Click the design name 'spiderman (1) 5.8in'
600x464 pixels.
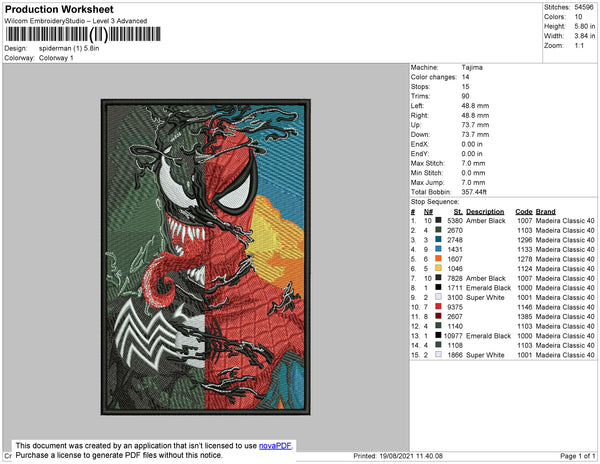(x=69, y=49)
